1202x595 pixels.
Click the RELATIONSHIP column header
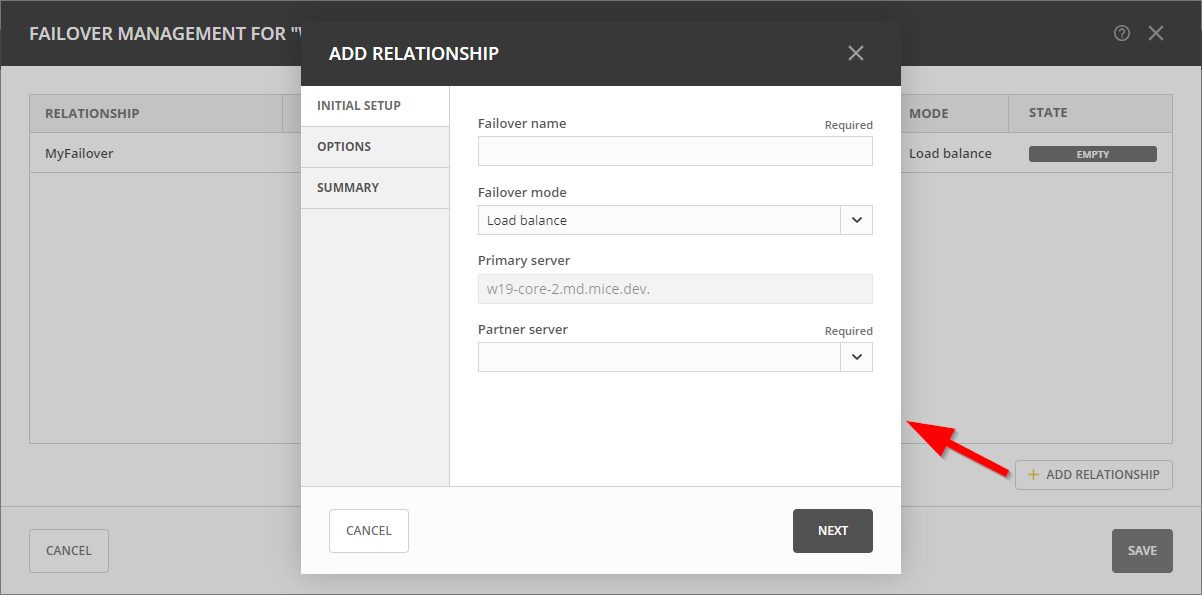[x=92, y=113]
